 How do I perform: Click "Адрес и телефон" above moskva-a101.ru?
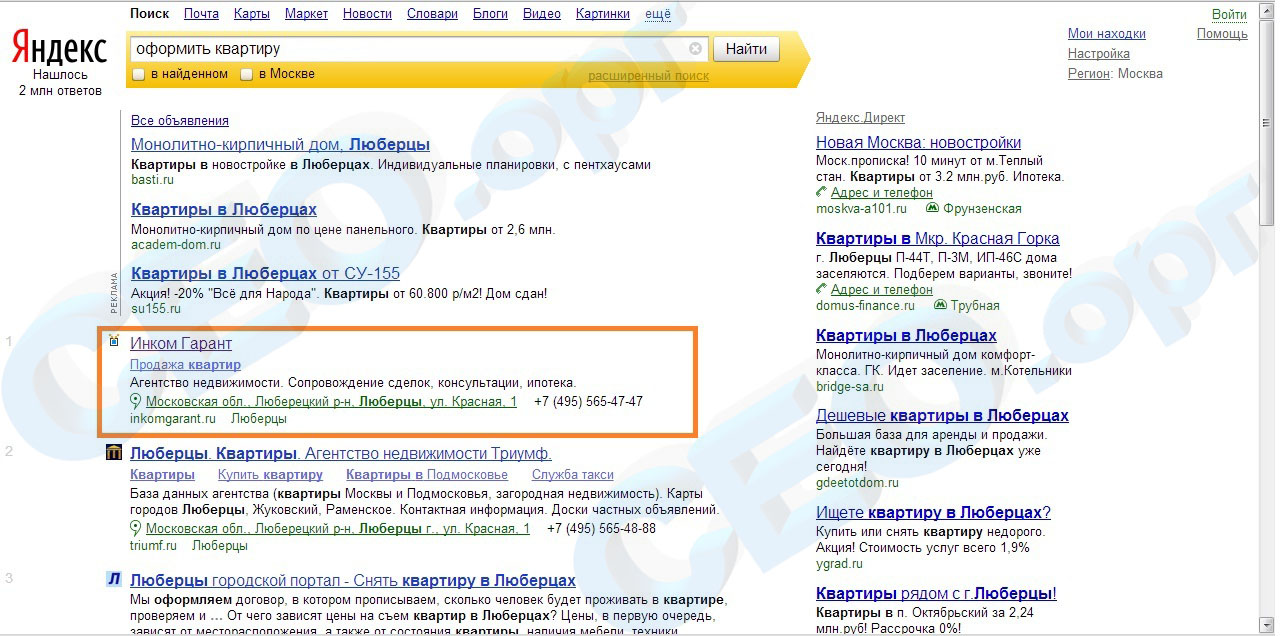(882, 193)
